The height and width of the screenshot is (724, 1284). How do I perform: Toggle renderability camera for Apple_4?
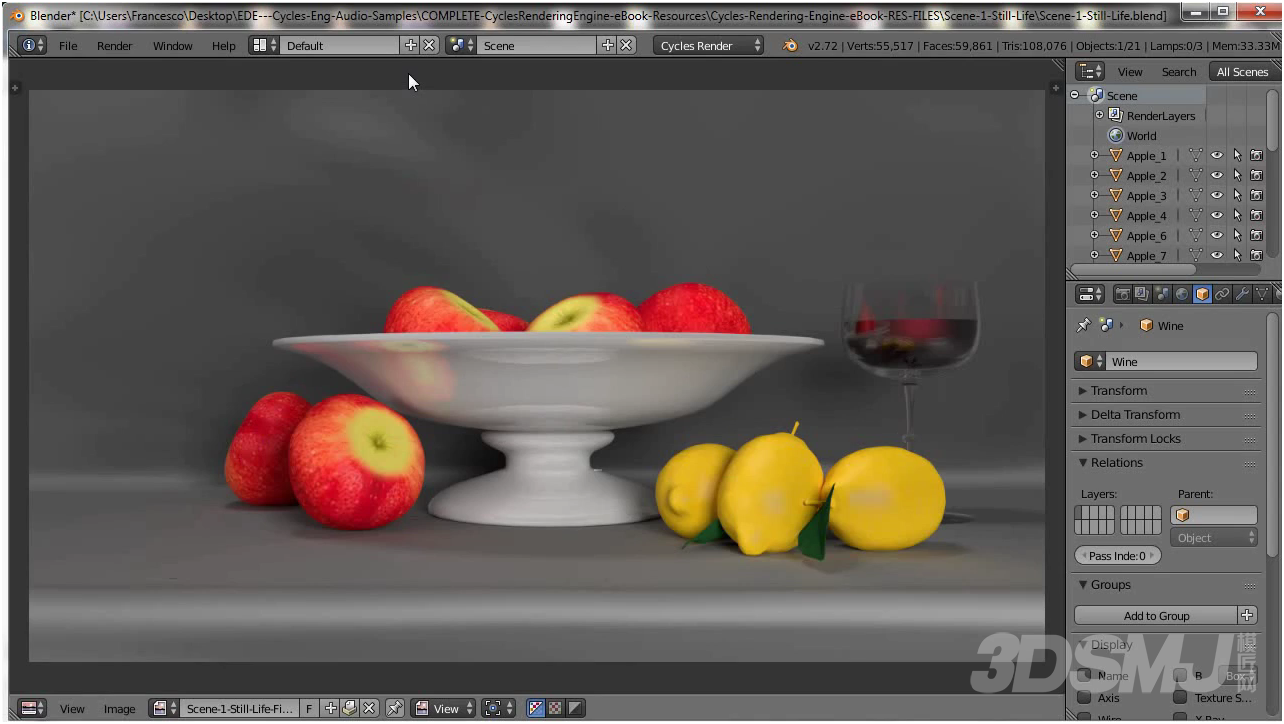[x=1257, y=215]
